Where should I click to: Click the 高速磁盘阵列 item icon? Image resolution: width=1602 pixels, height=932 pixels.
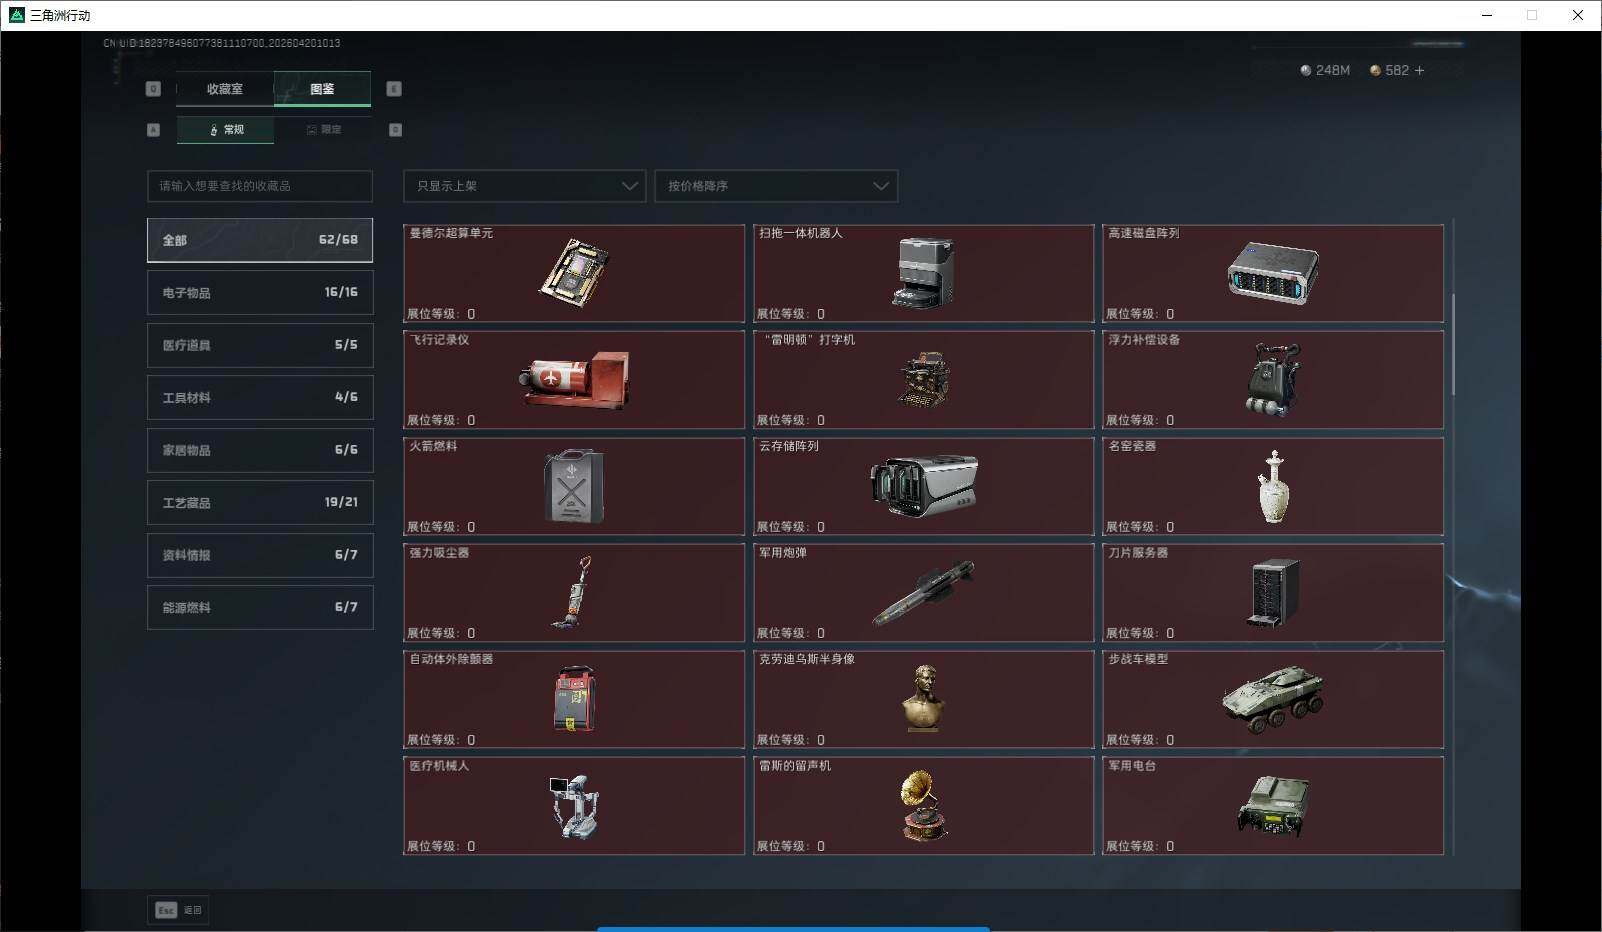click(x=1272, y=273)
